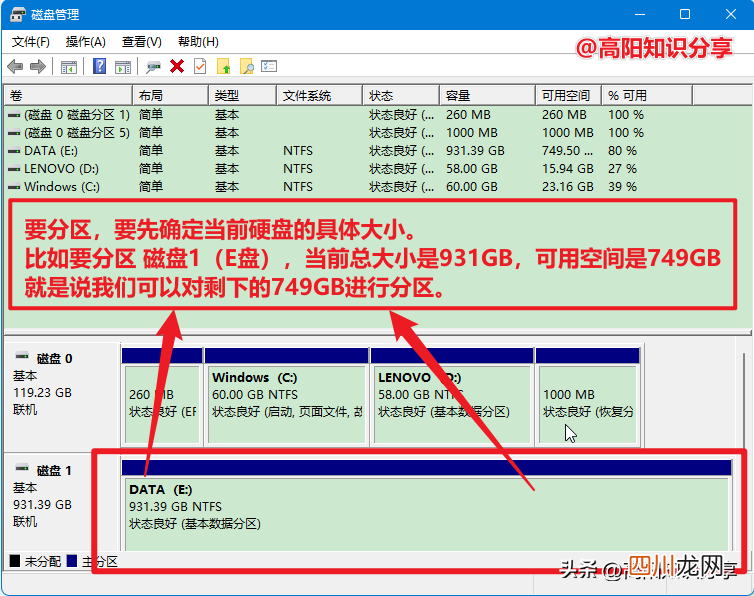This screenshot has width=754, height=596.
Task: Click the blue 主分区 legend swatch
Action: point(72,561)
